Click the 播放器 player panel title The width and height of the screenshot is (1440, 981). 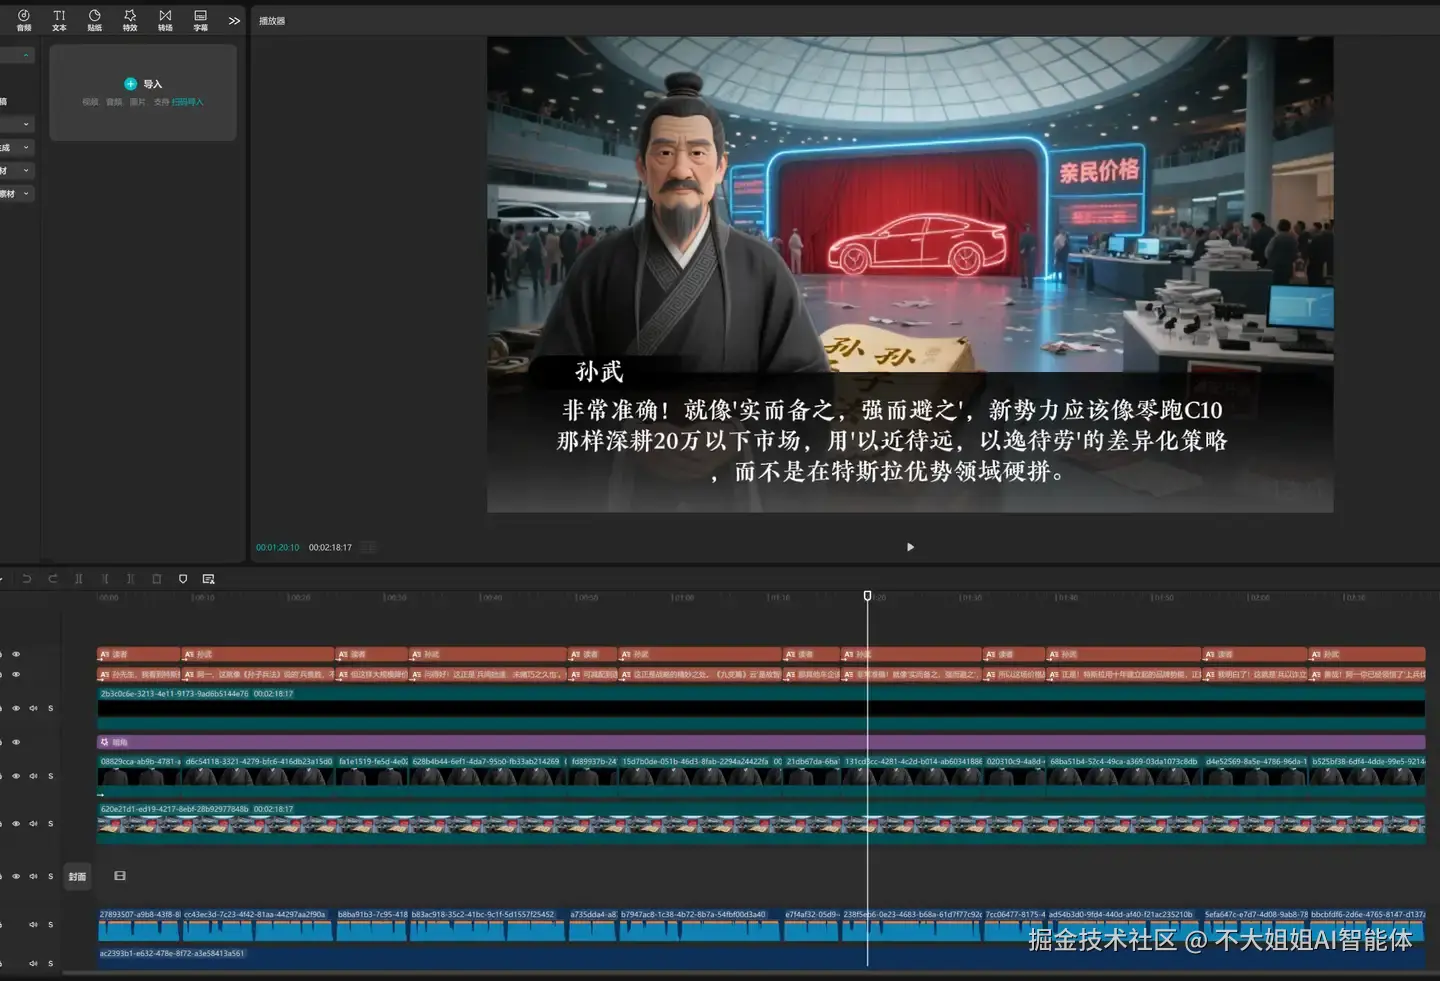pyautogui.click(x=272, y=21)
